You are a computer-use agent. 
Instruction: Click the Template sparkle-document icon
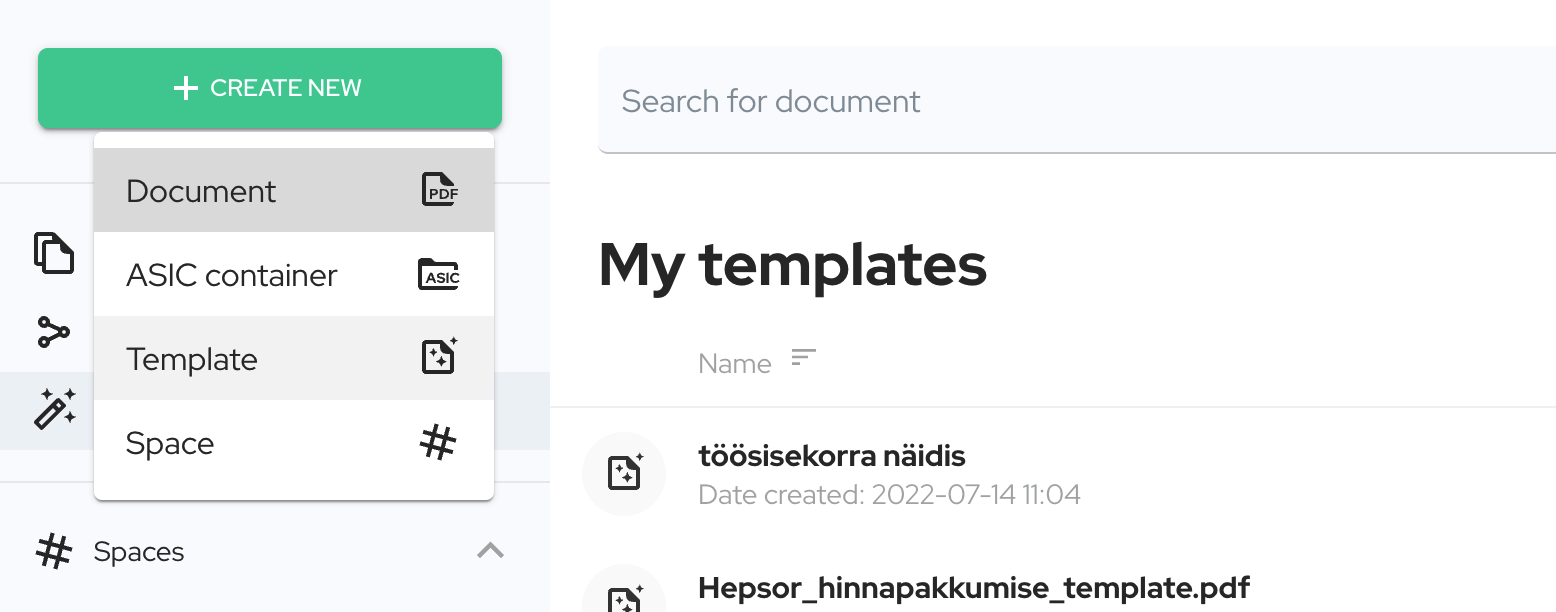click(438, 357)
